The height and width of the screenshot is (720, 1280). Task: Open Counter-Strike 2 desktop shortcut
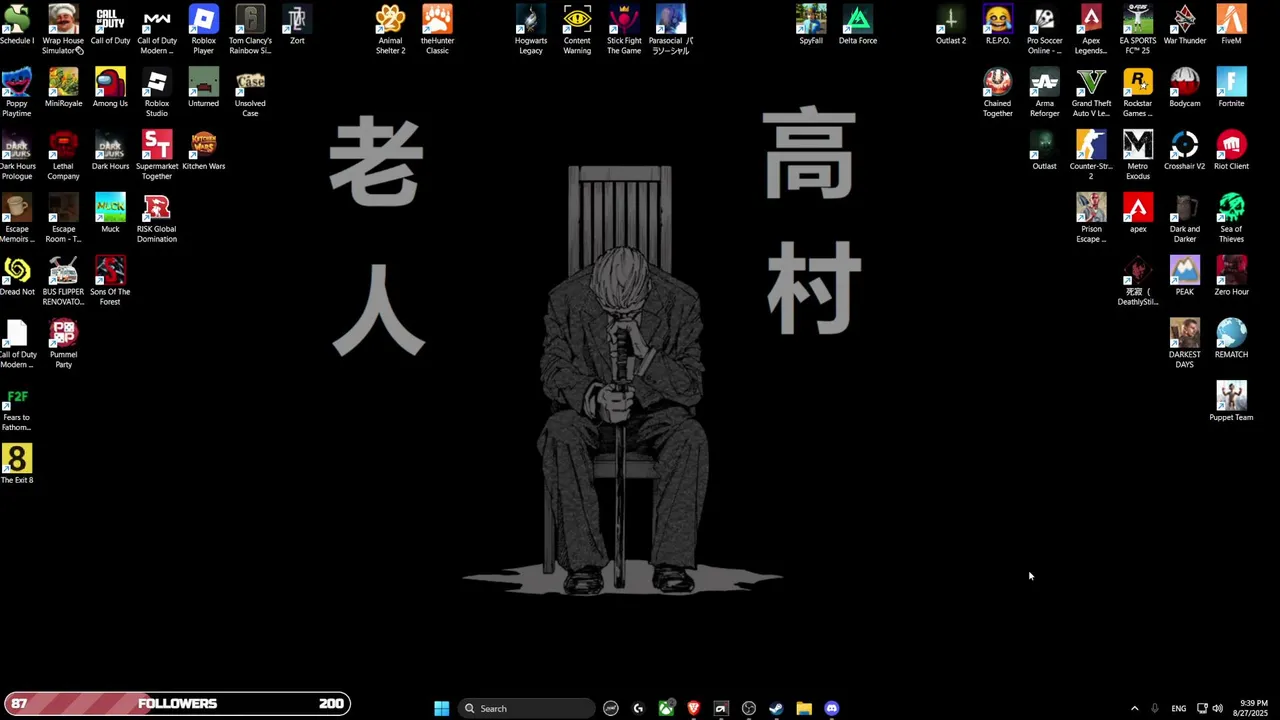pos(1091,156)
